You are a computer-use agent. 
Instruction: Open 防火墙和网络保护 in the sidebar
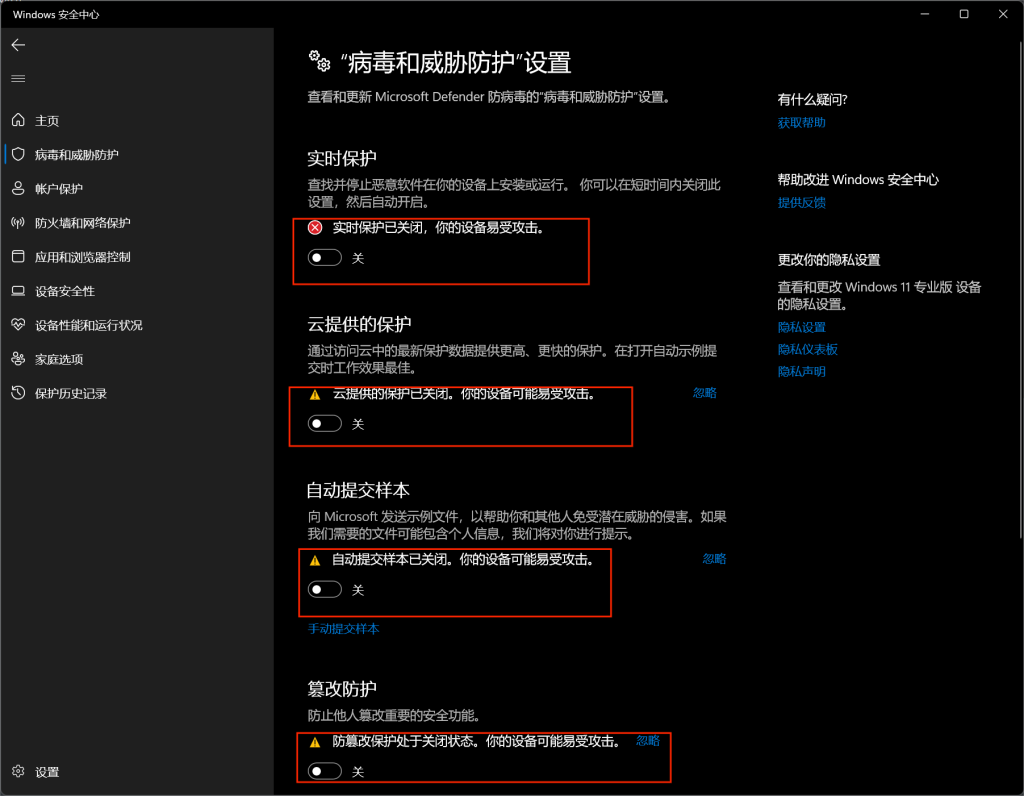(83, 223)
